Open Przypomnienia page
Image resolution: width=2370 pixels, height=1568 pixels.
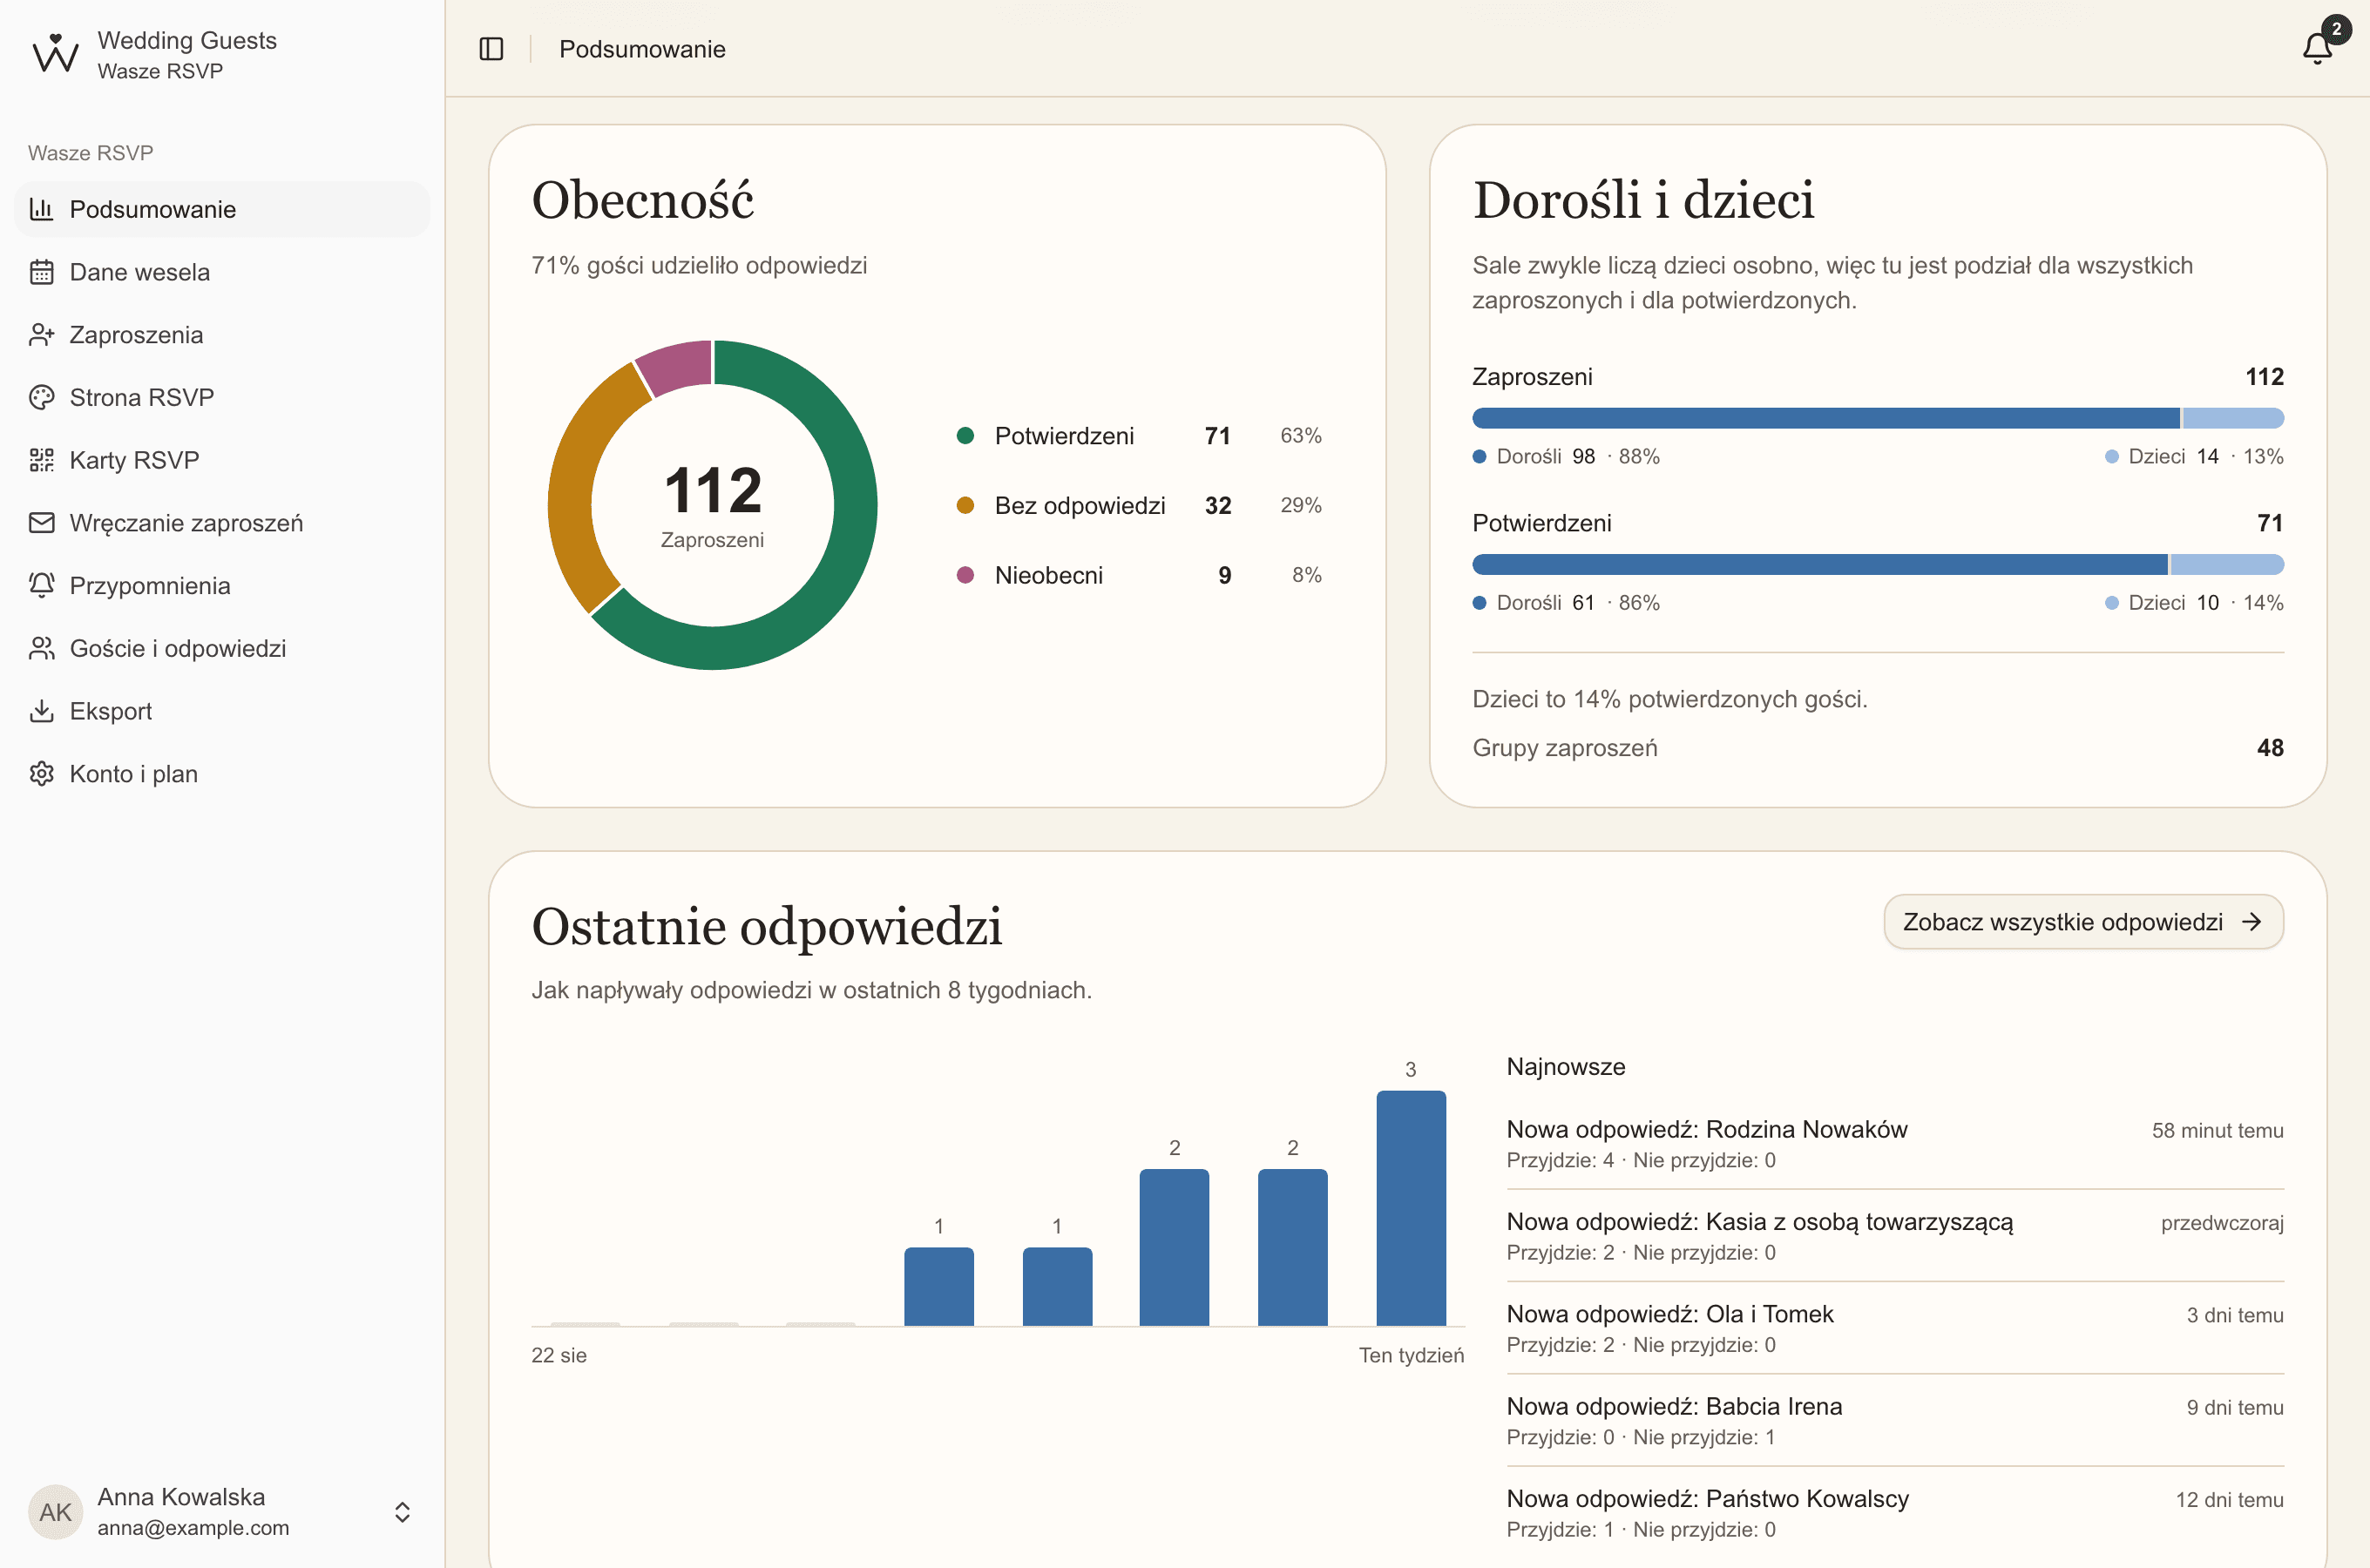click(x=222, y=586)
